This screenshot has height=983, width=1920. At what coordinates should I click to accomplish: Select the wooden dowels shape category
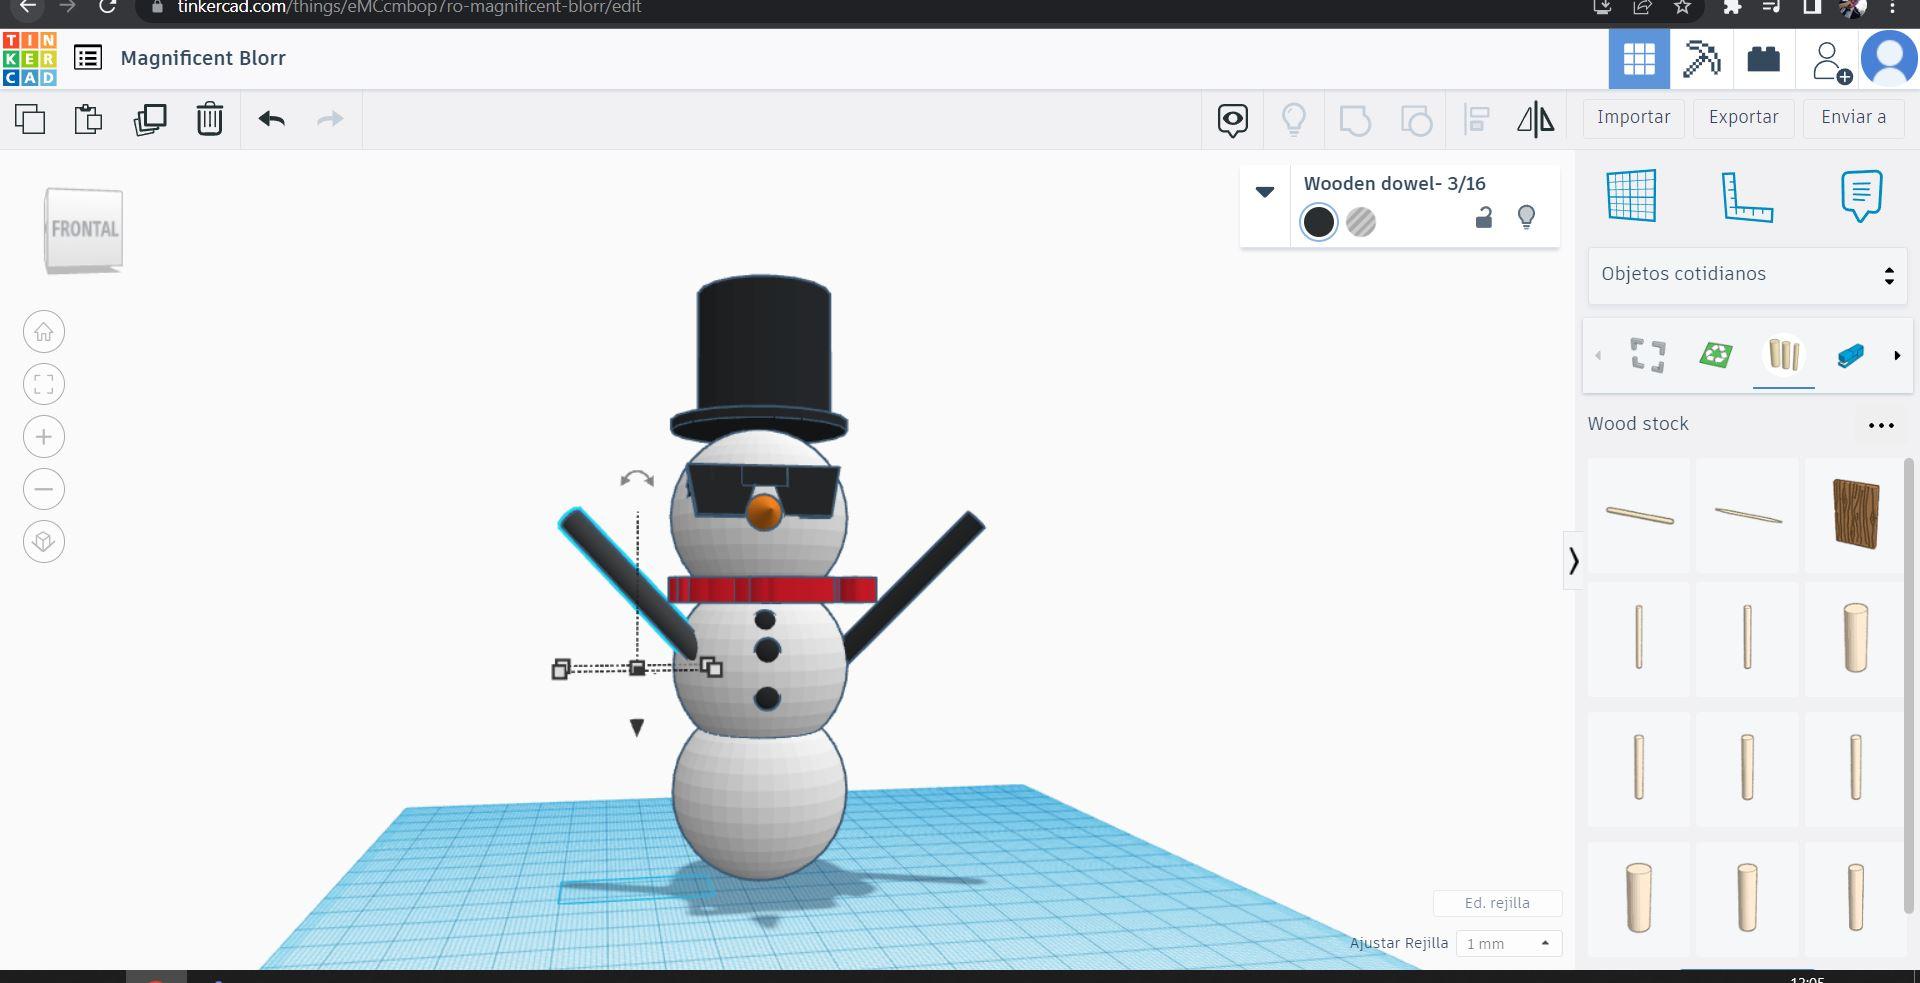(x=1784, y=355)
